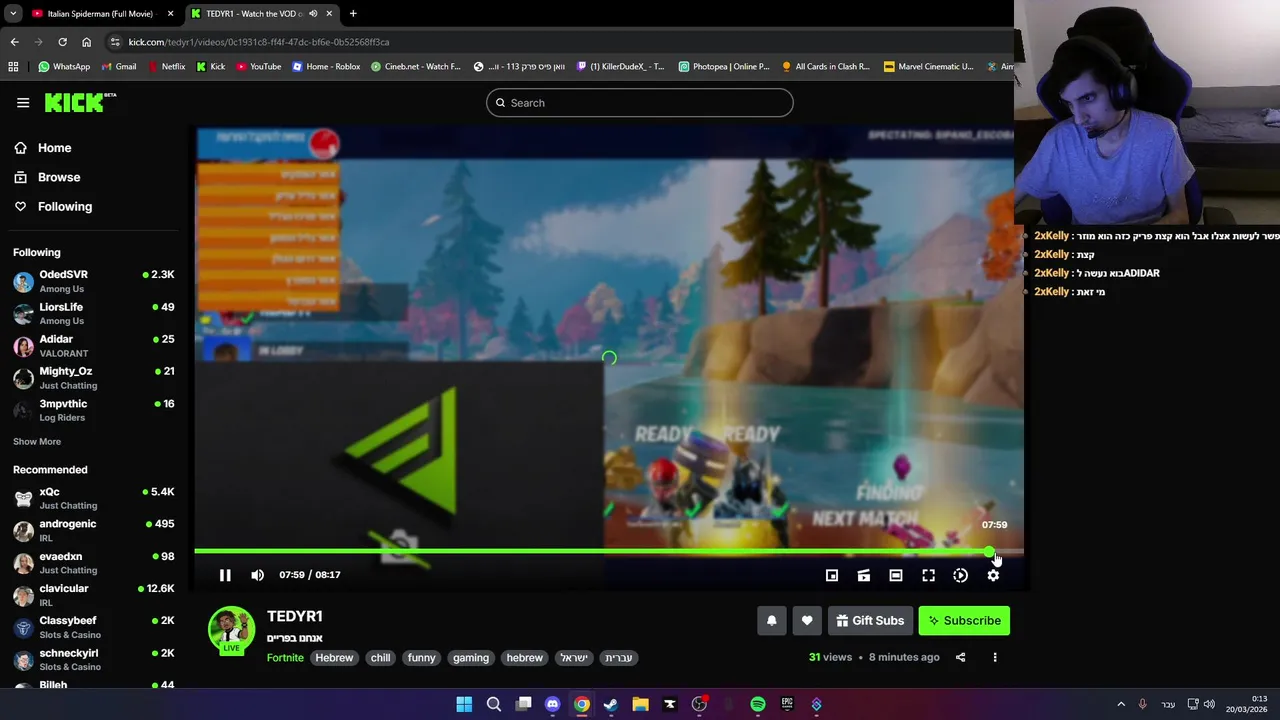The image size is (1280, 720).
Task: Click the Kick logo
Action: coord(80,102)
